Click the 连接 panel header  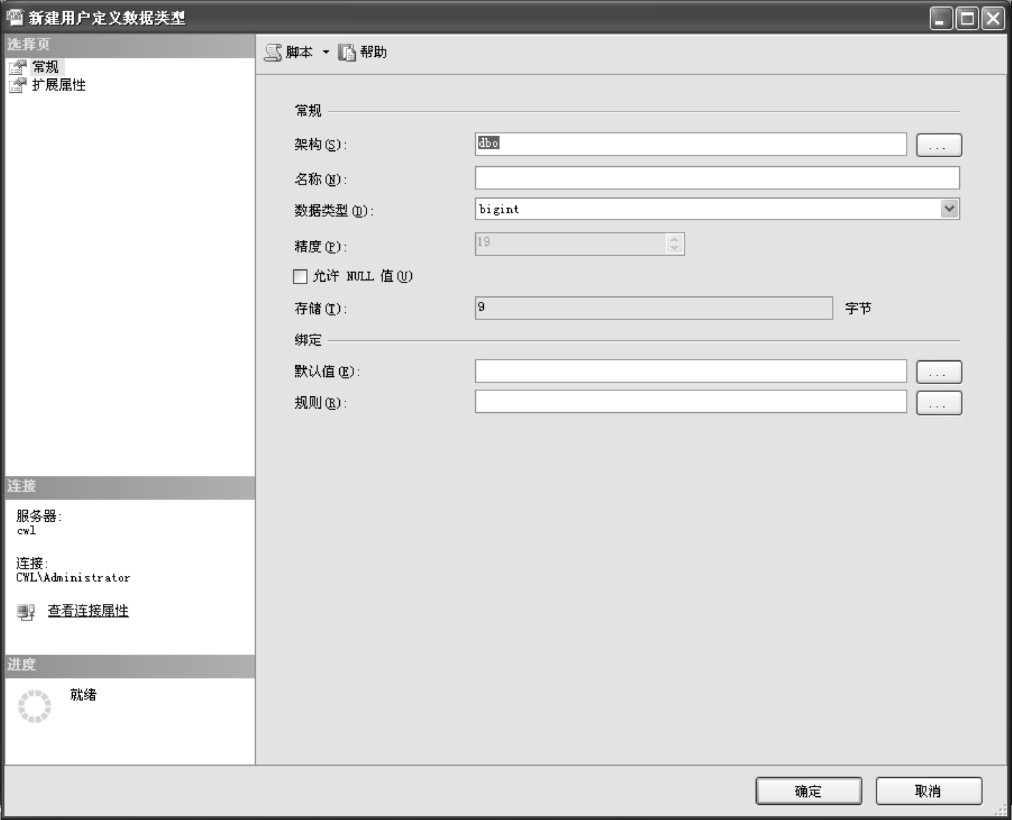[130, 486]
